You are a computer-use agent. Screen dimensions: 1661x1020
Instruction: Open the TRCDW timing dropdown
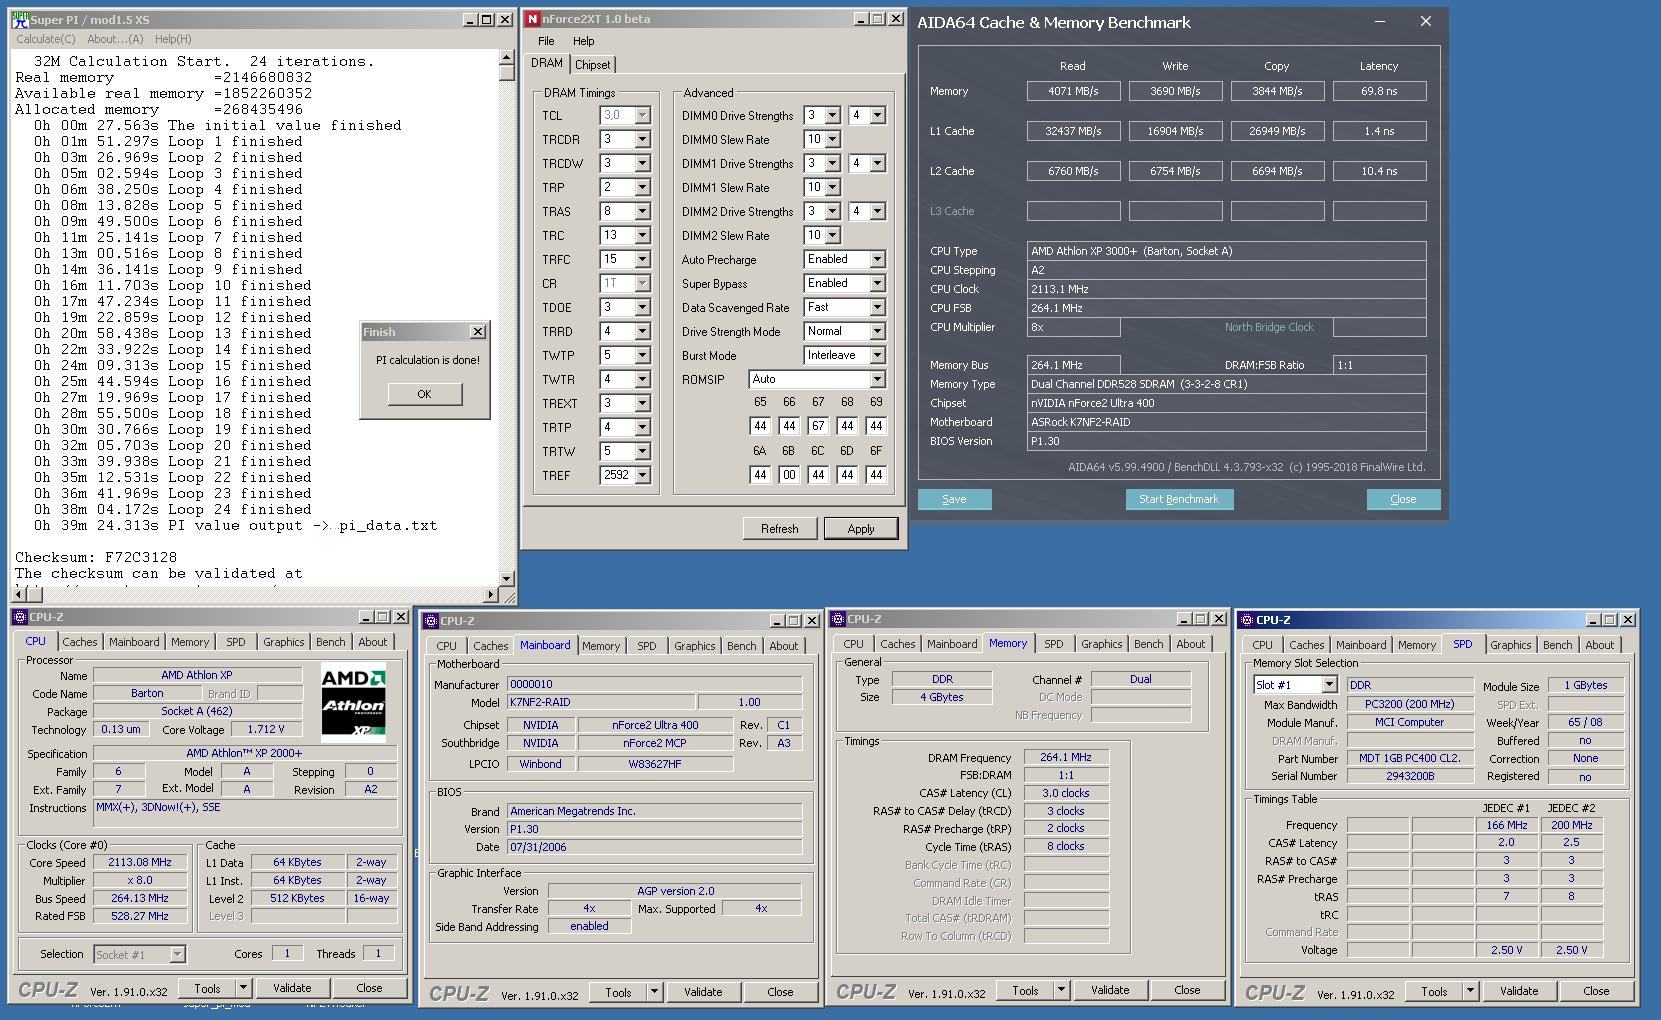642,164
